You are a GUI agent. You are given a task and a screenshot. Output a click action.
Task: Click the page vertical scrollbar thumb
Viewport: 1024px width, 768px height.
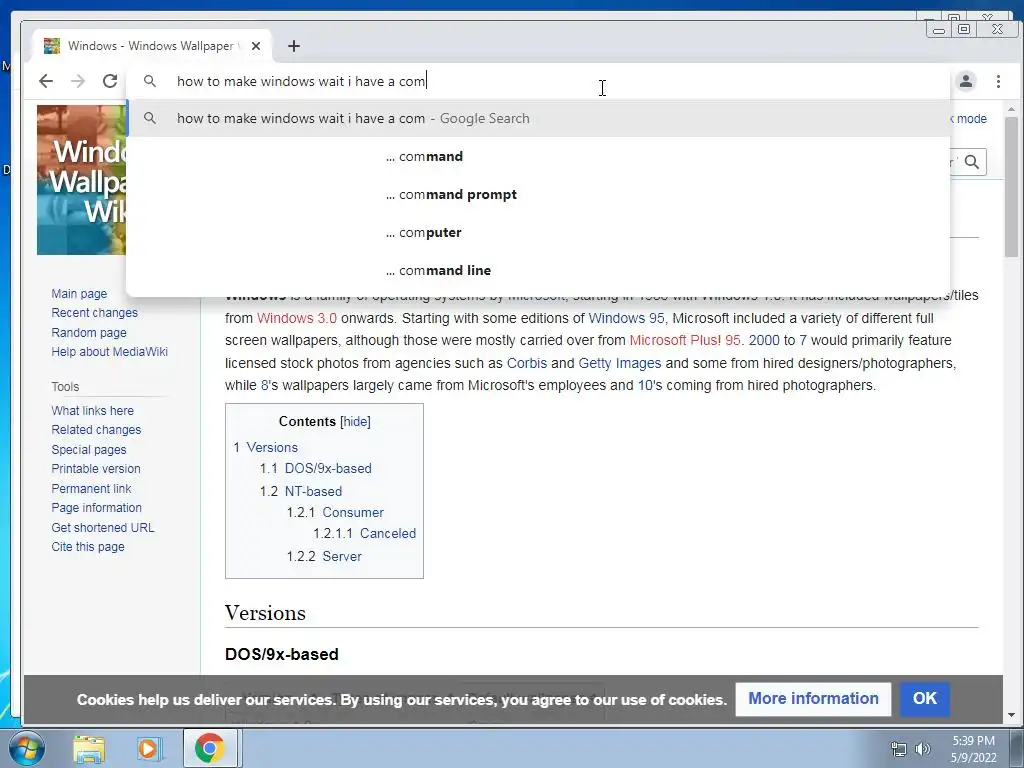1012,186
